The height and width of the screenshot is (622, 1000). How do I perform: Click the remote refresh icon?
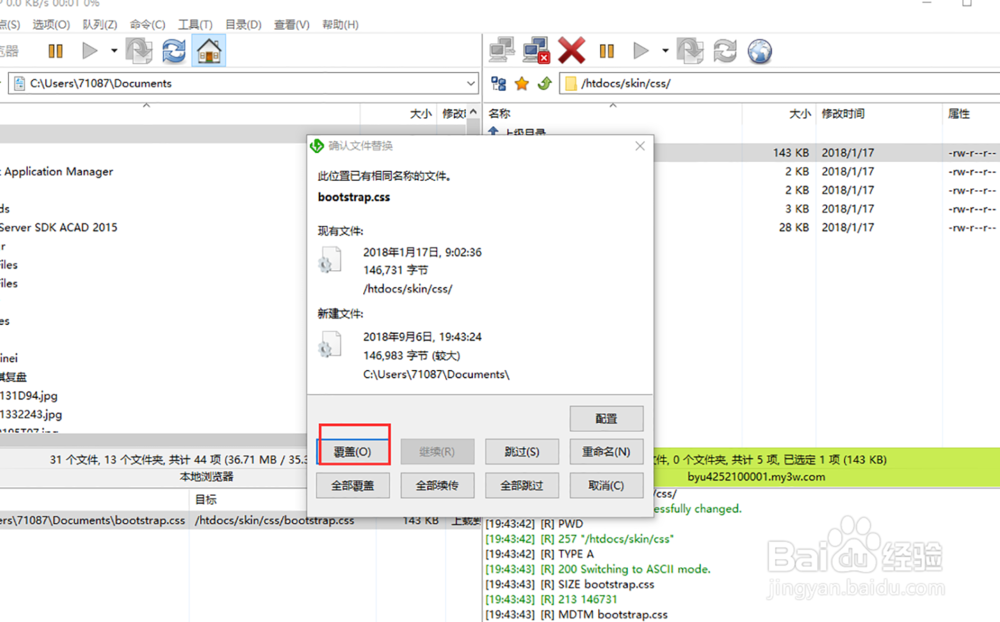tap(725, 51)
